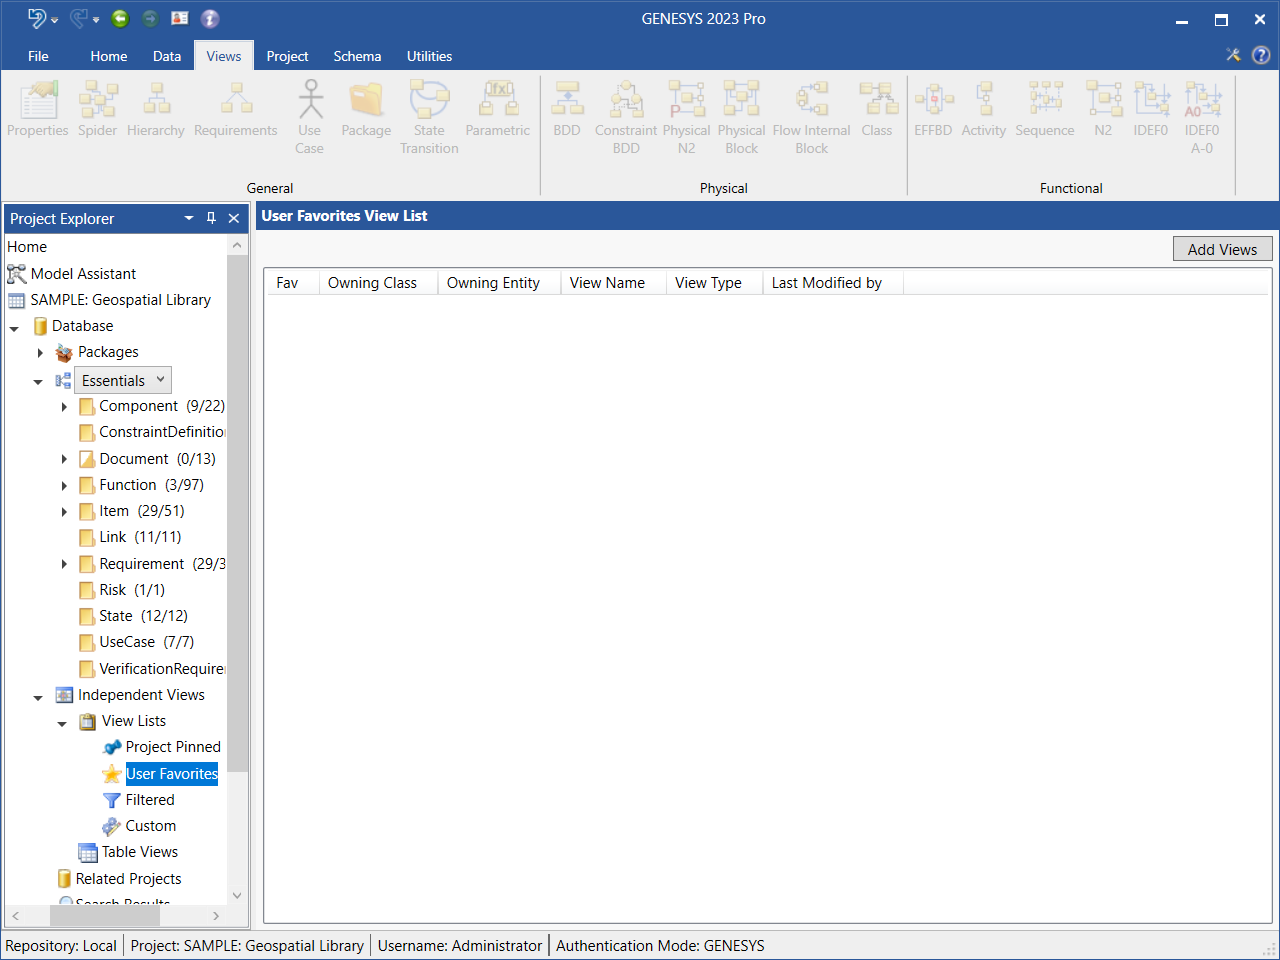This screenshot has height=960, width=1280.
Task: Open the Hierarchy view icon
Action: [156, 101]
